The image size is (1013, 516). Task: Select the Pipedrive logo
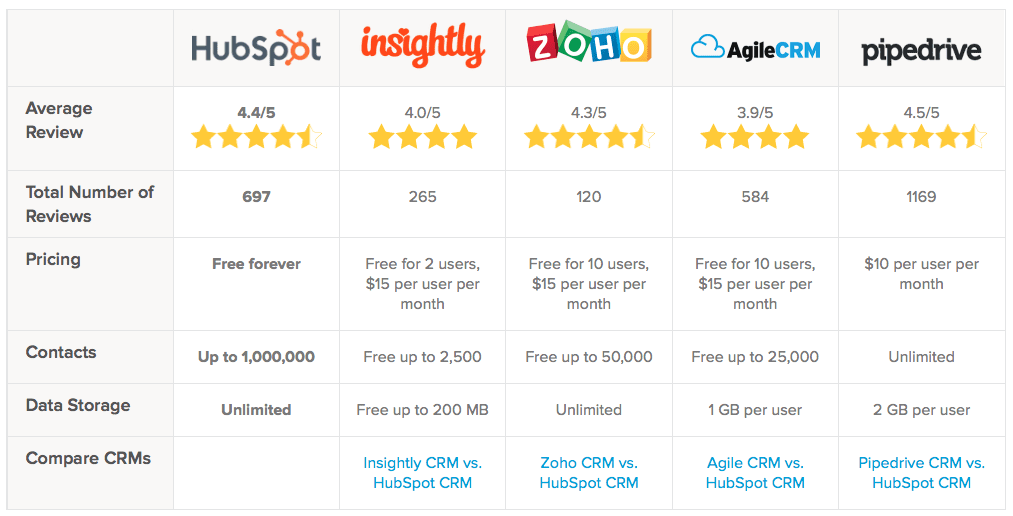(x=921, y=51)
